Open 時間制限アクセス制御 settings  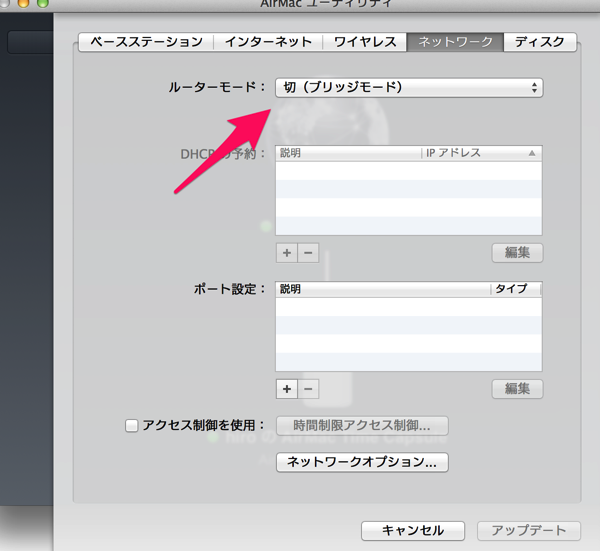click(361, 426)
